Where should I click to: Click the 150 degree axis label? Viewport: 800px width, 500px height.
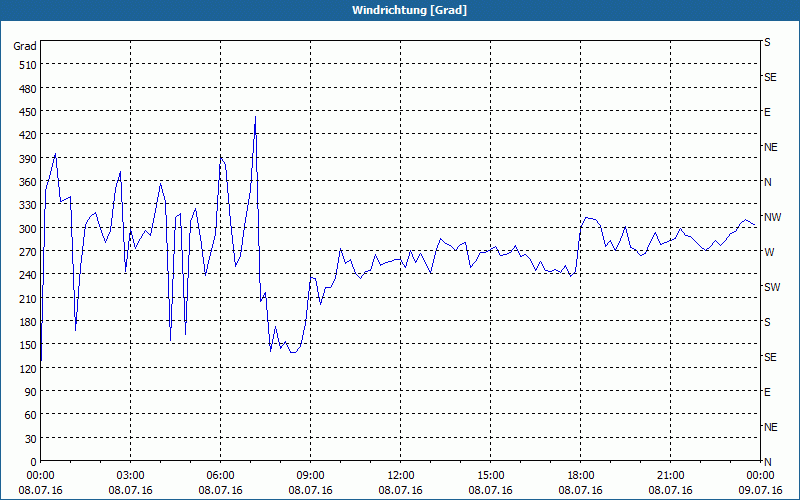click(29, 345)
